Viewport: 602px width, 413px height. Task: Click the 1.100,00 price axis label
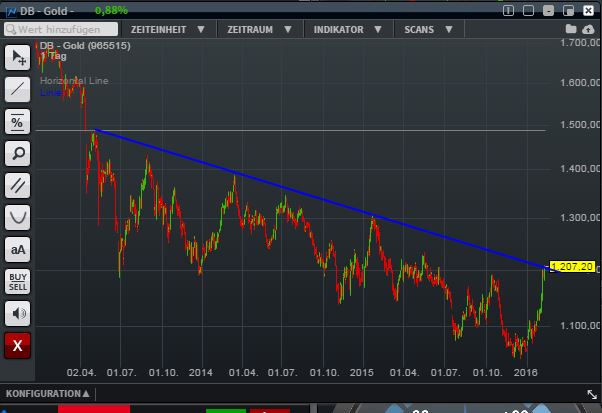580,326
